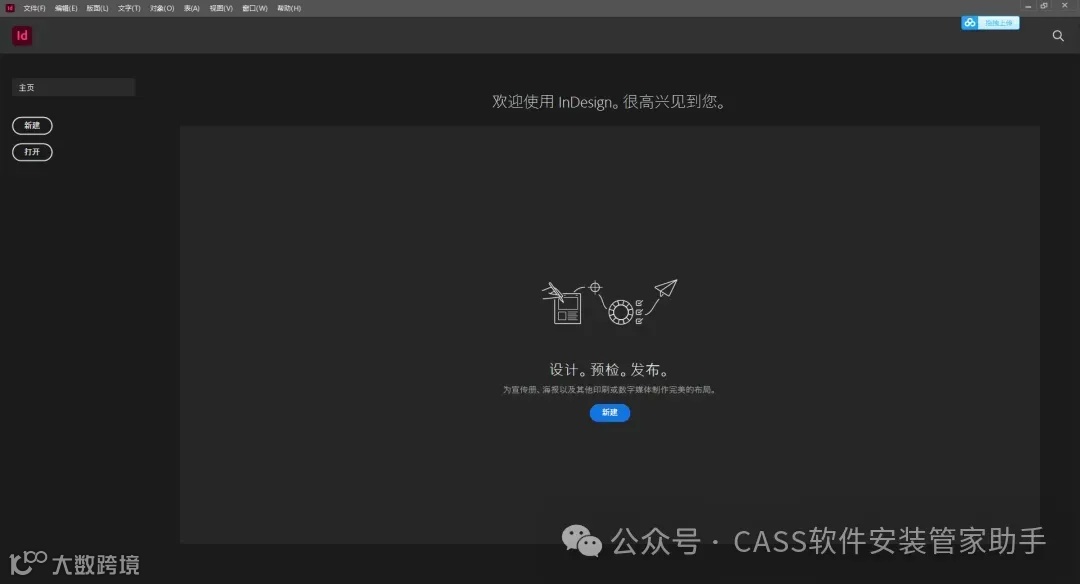
Task: Open the 帮助(H) menu
Action: (289, 8)
